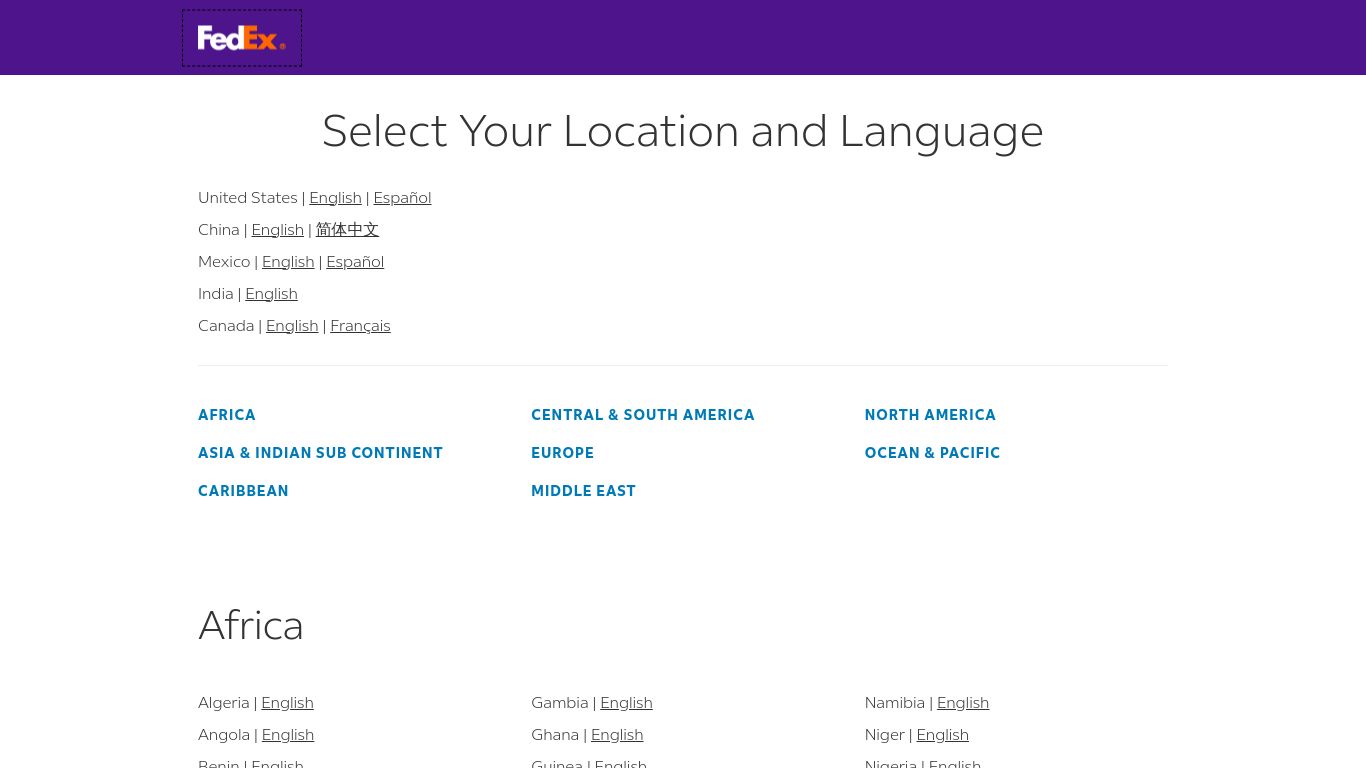Image resolution: width=1366 pixels, height=768 pixels.
Task: Choose English for Niger
Action: point(942,735)
